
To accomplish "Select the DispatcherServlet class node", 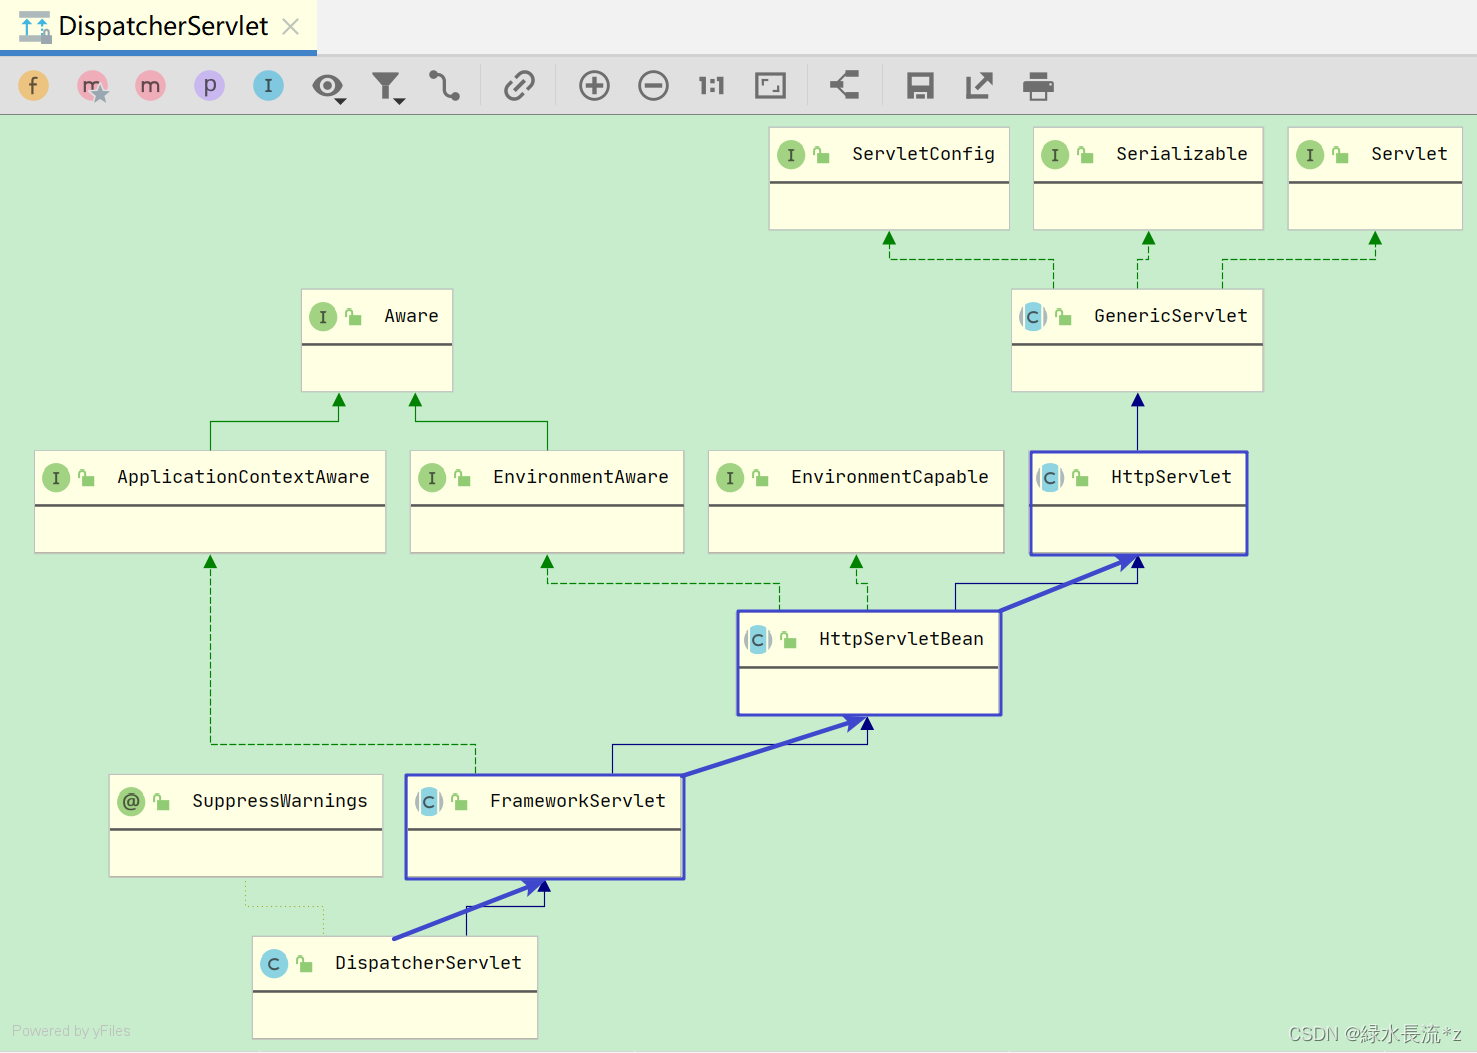I will tap(395, 988).
